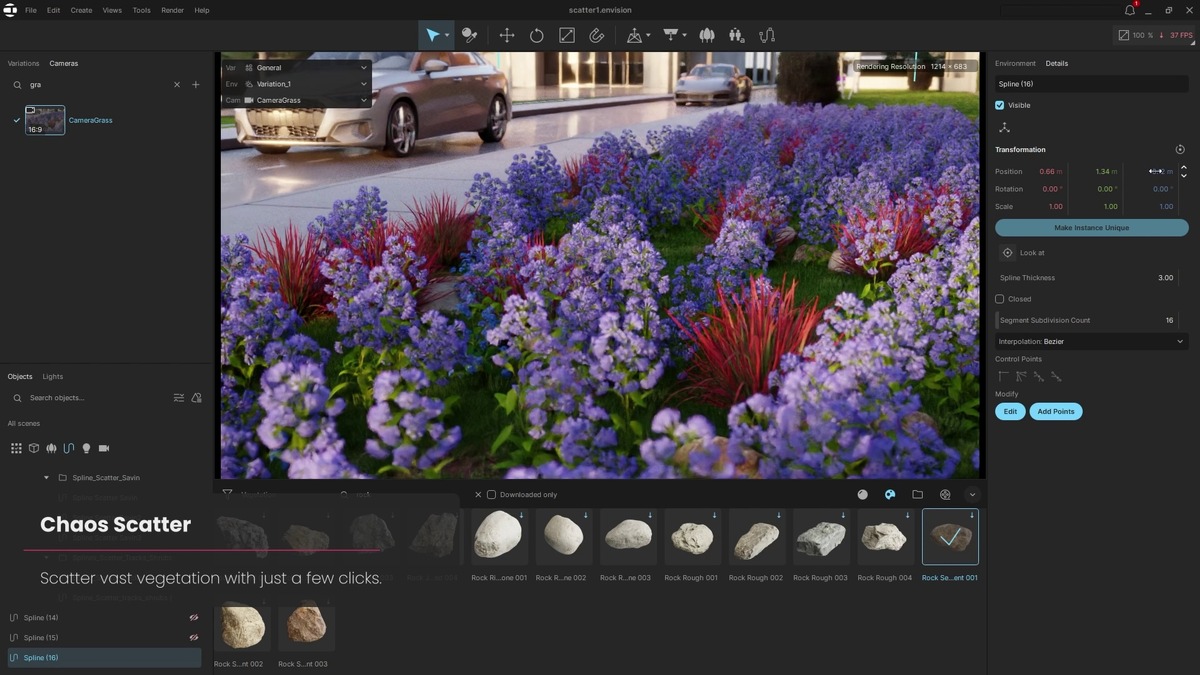Open object list filter settings icon
The width and height of the screenshot is (1200, 675).
click(x=179, y=398)
